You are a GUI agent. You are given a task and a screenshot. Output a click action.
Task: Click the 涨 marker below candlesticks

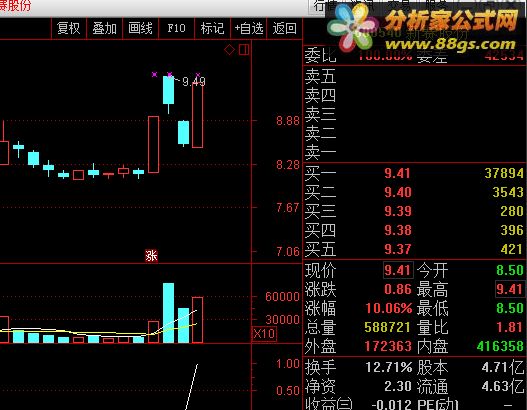pyautogui.click(x=151, y=256)
